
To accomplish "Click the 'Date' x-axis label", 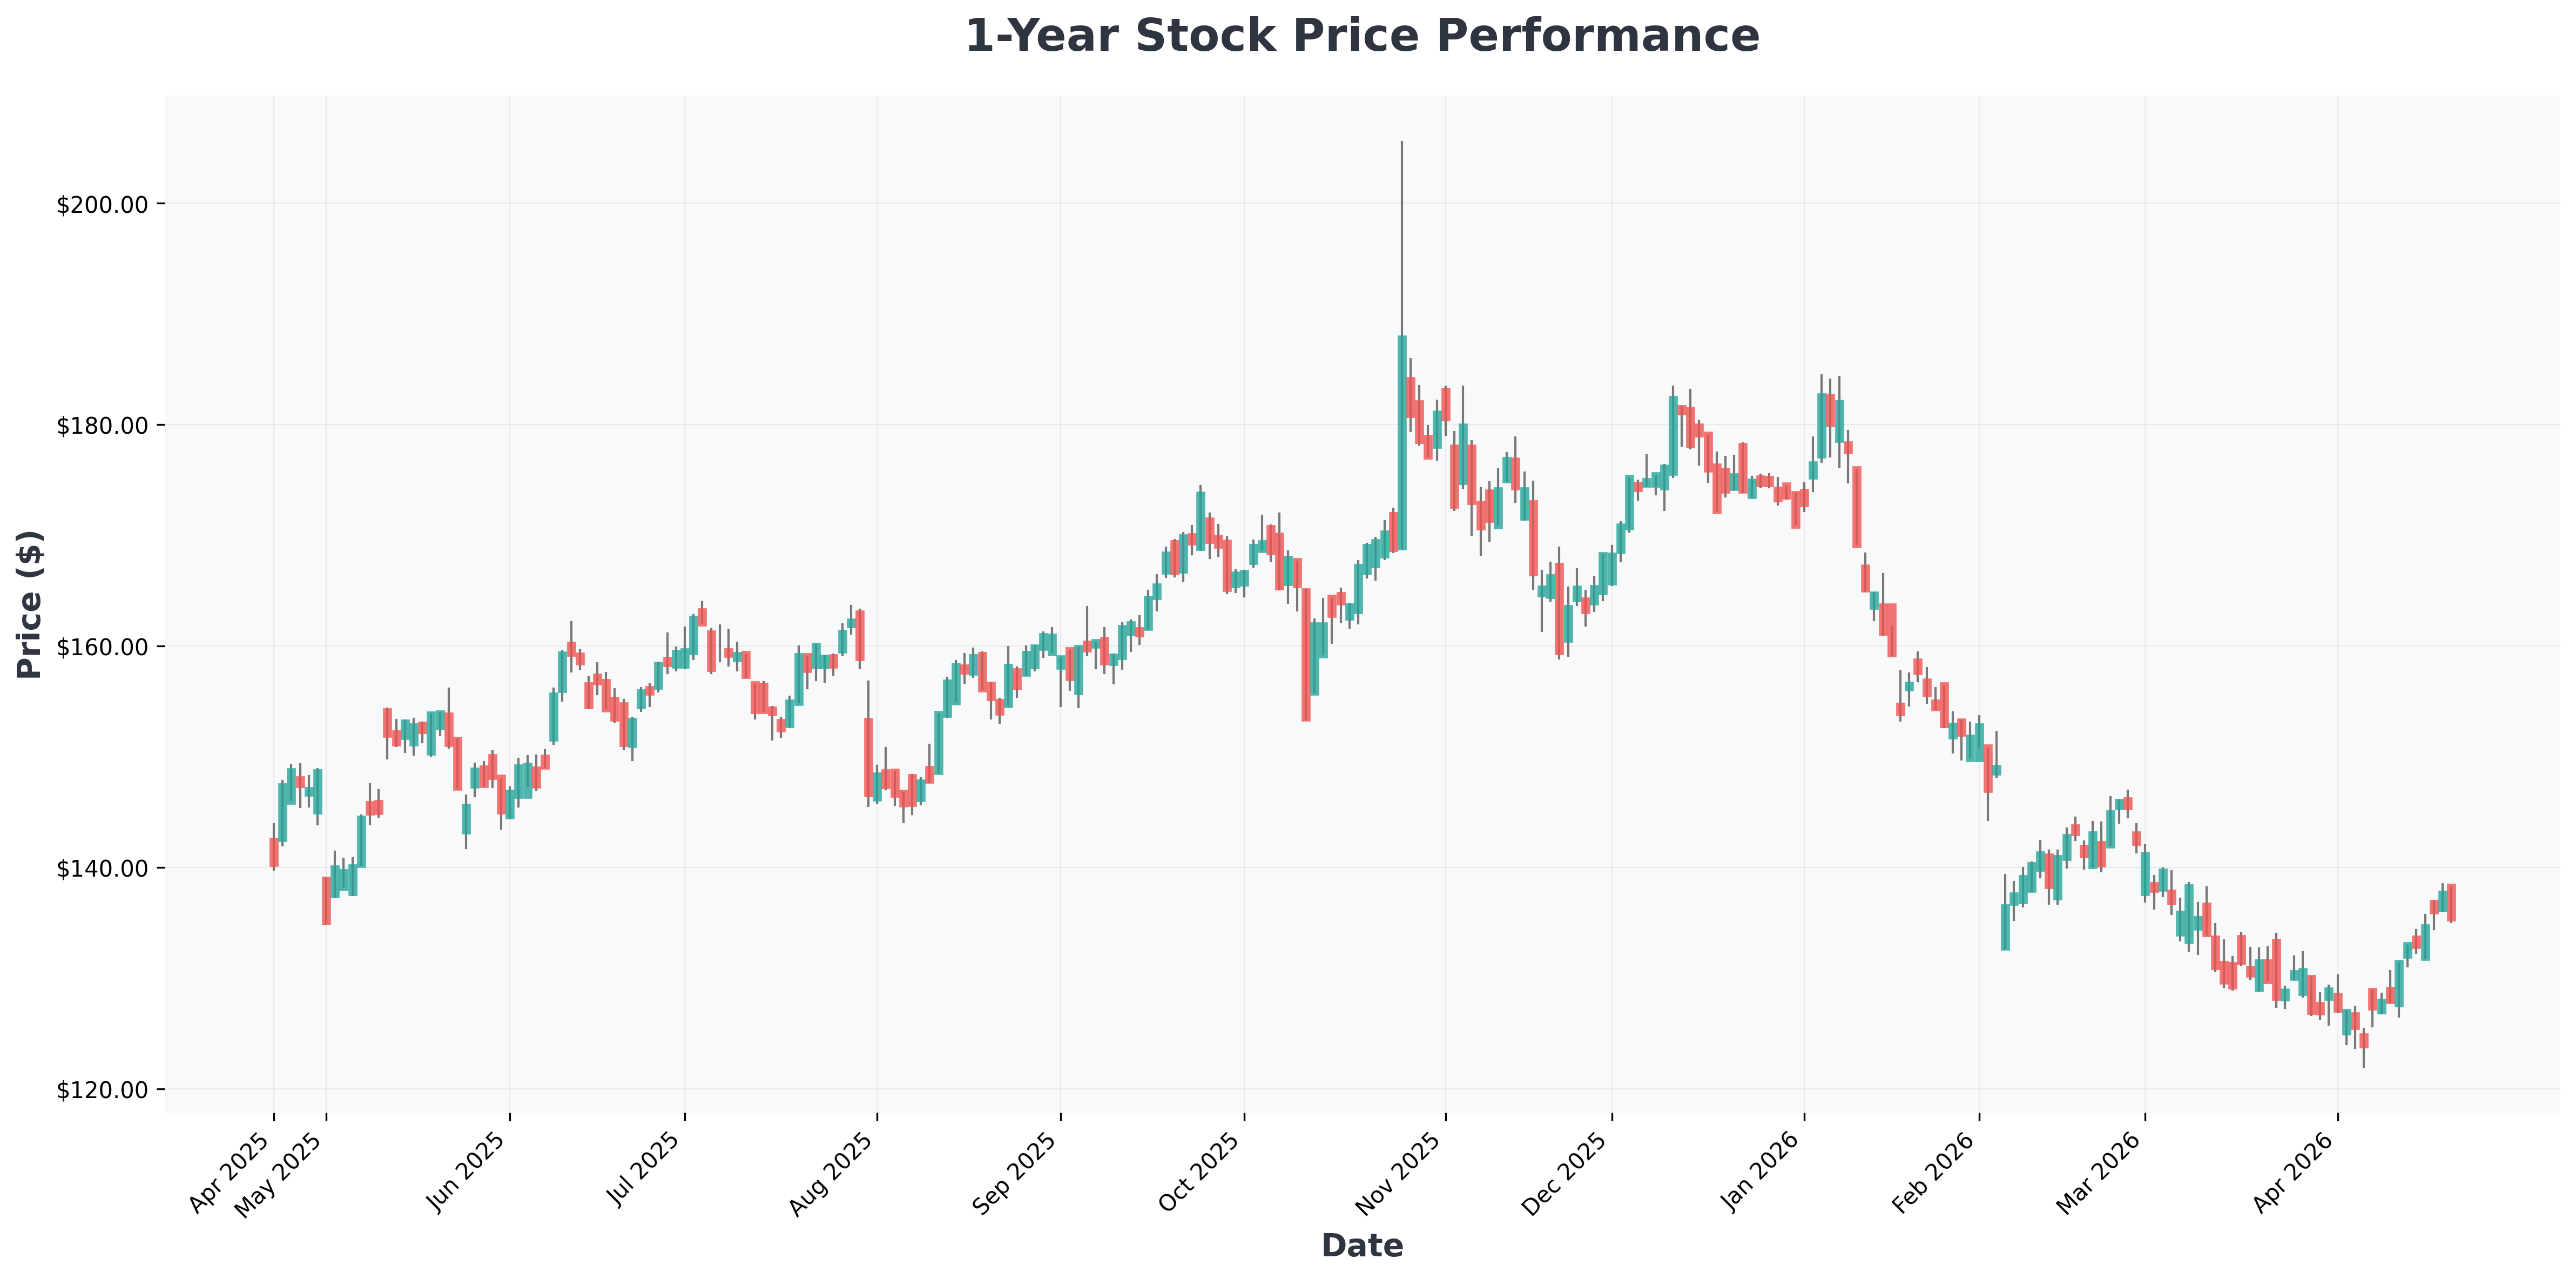I will point(1362,1245).
